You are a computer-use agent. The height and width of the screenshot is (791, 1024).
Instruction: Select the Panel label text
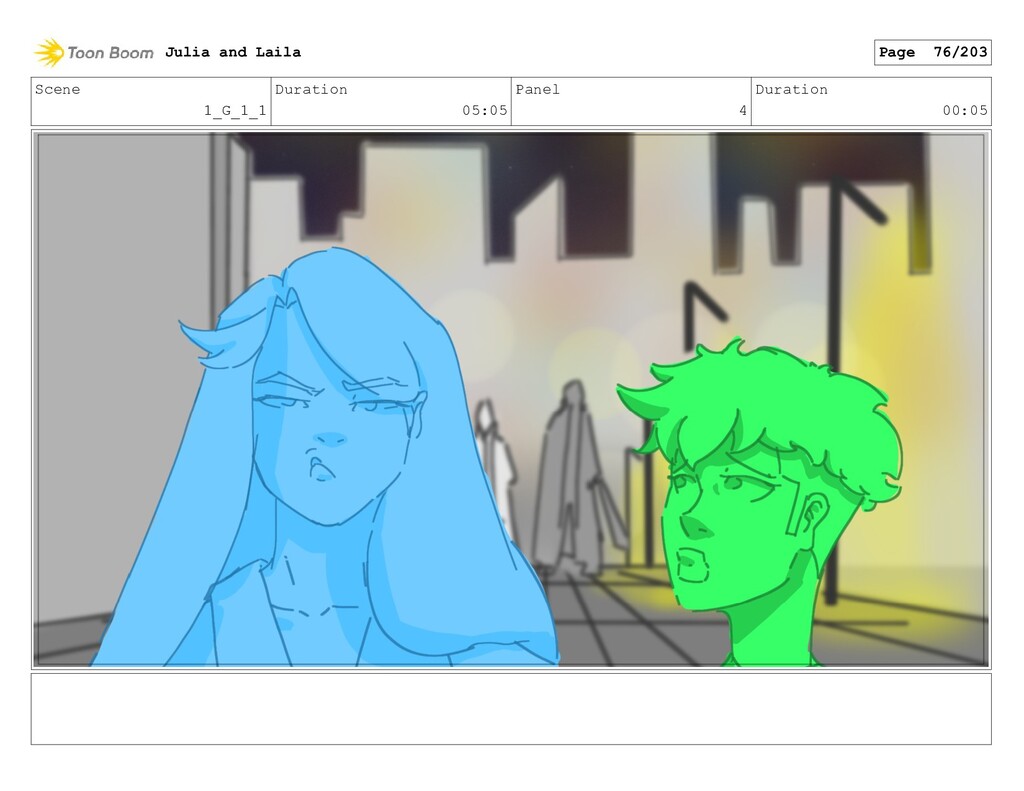point(537,89)
